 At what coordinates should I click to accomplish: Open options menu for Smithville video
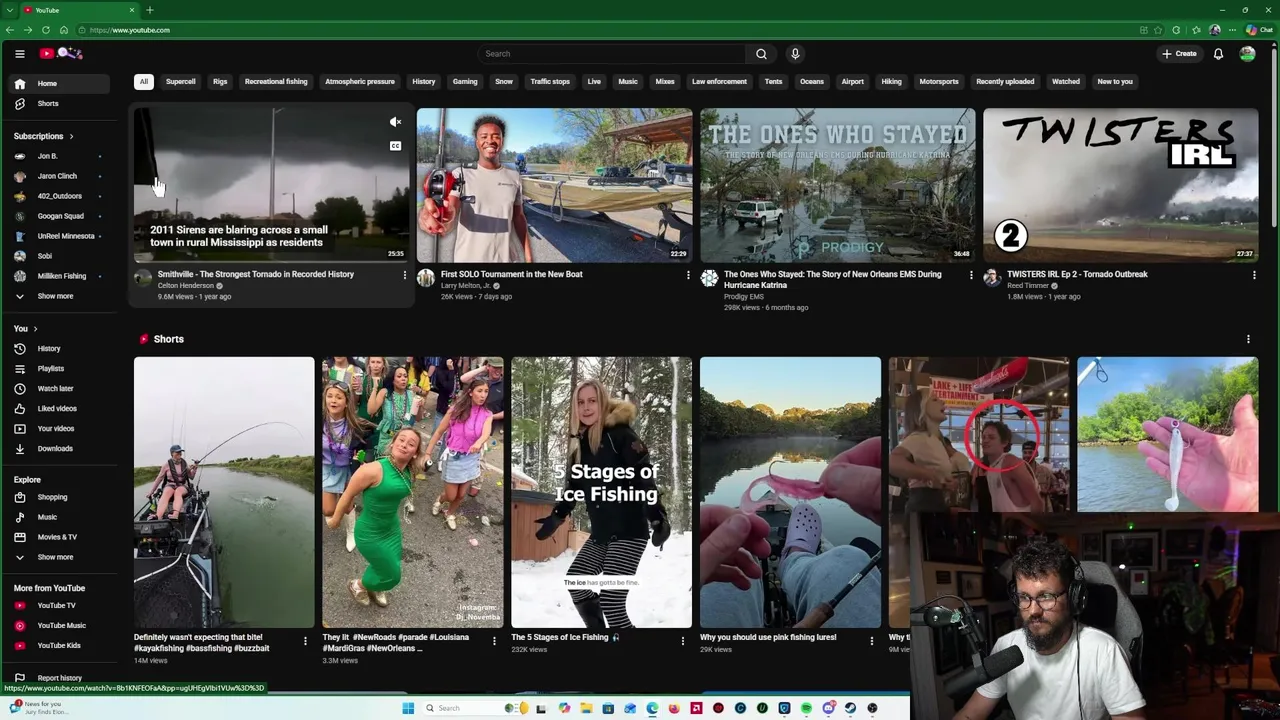pos(405,275)
